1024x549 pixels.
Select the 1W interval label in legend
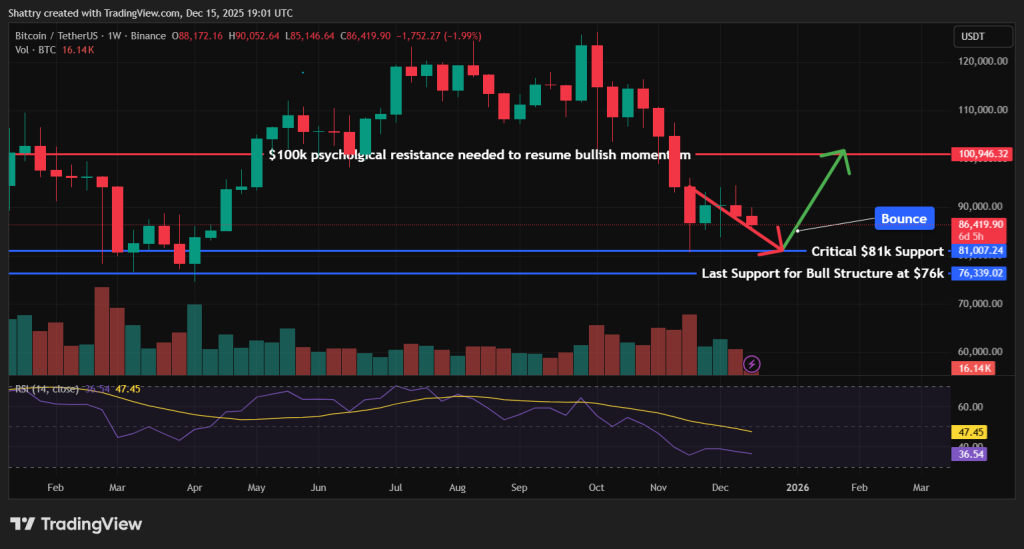[131, 36]
